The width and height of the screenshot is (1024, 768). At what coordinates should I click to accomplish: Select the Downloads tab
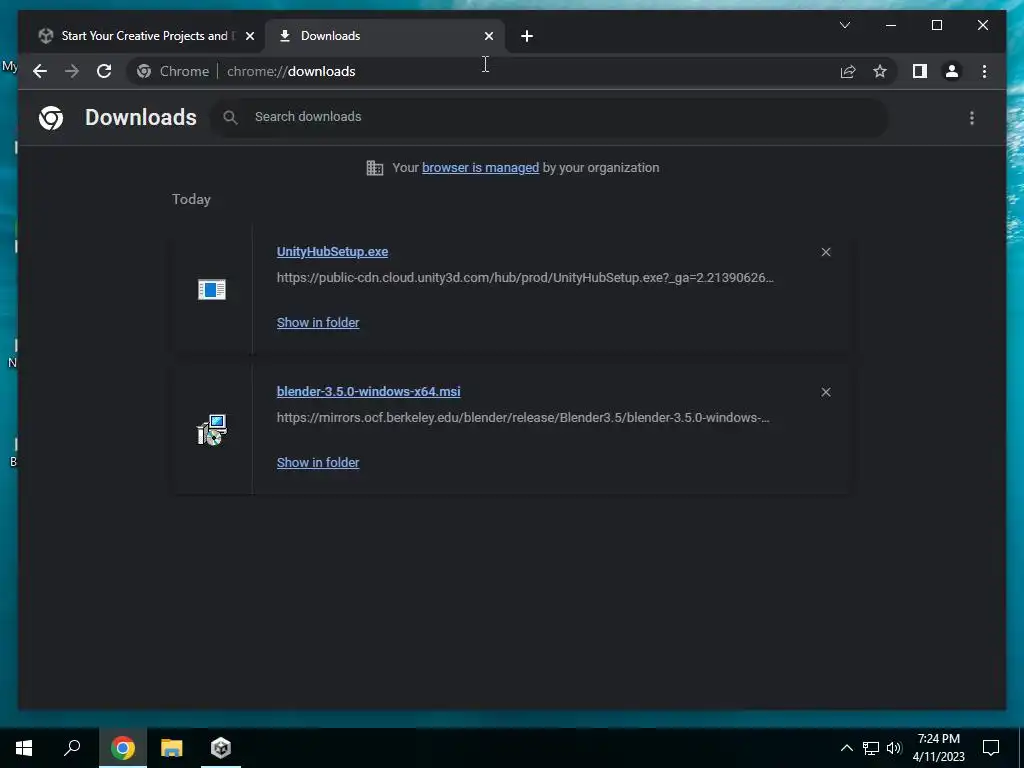[x=385, y=36]
